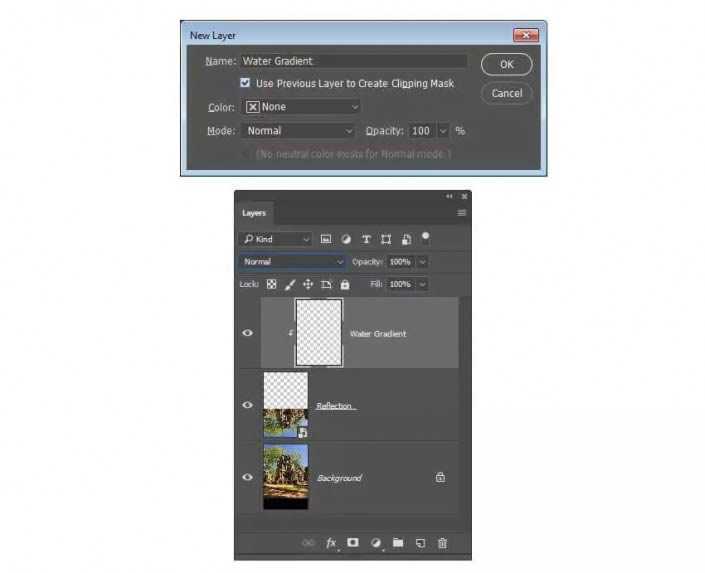Click the layer mask icon at panel bottom

(x=352, y=543)
